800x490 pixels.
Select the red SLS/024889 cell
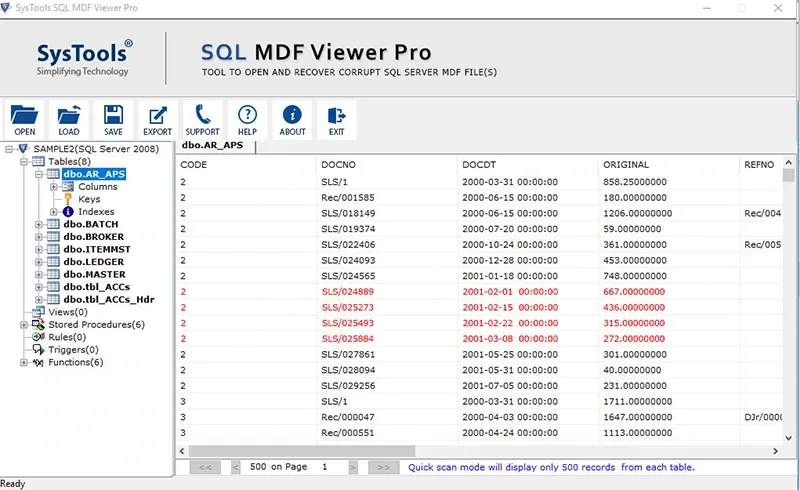[x=347, y=292]
